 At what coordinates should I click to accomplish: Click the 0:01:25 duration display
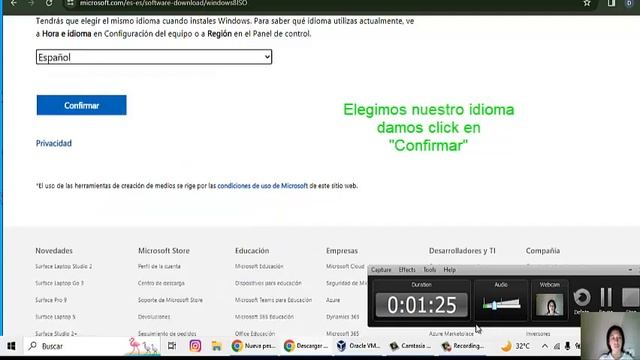pos(422,305)
